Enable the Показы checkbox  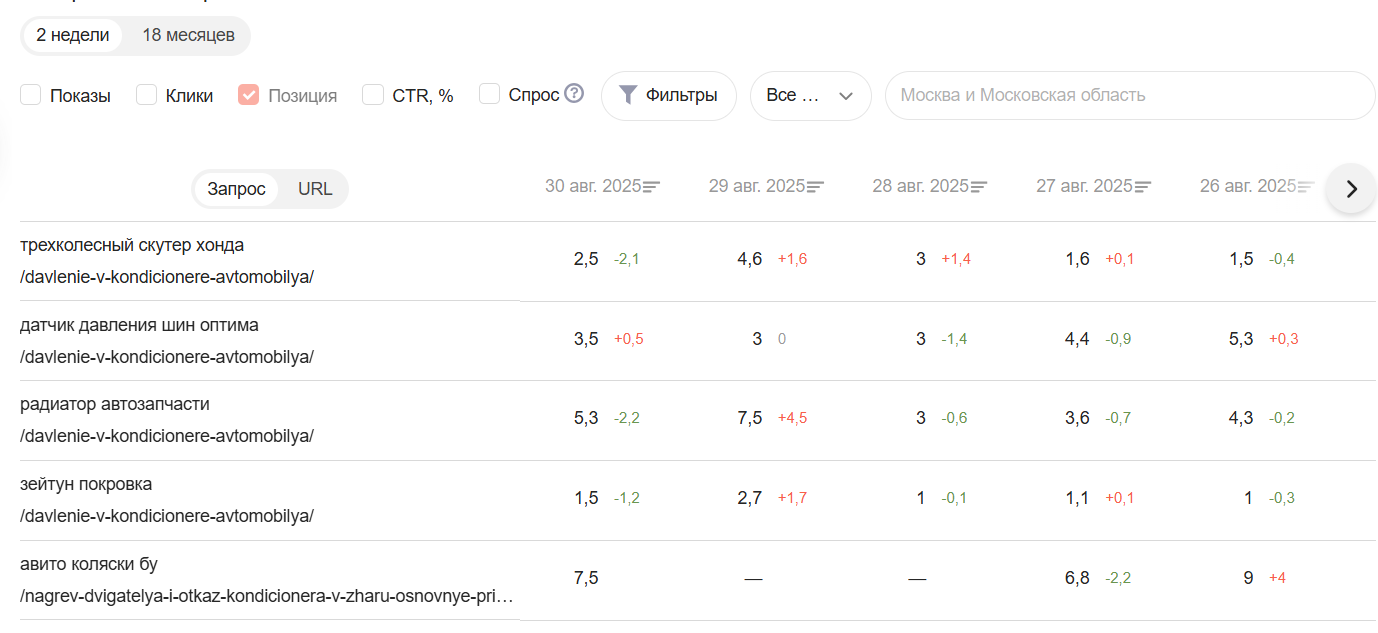click(x=31, y=95)
